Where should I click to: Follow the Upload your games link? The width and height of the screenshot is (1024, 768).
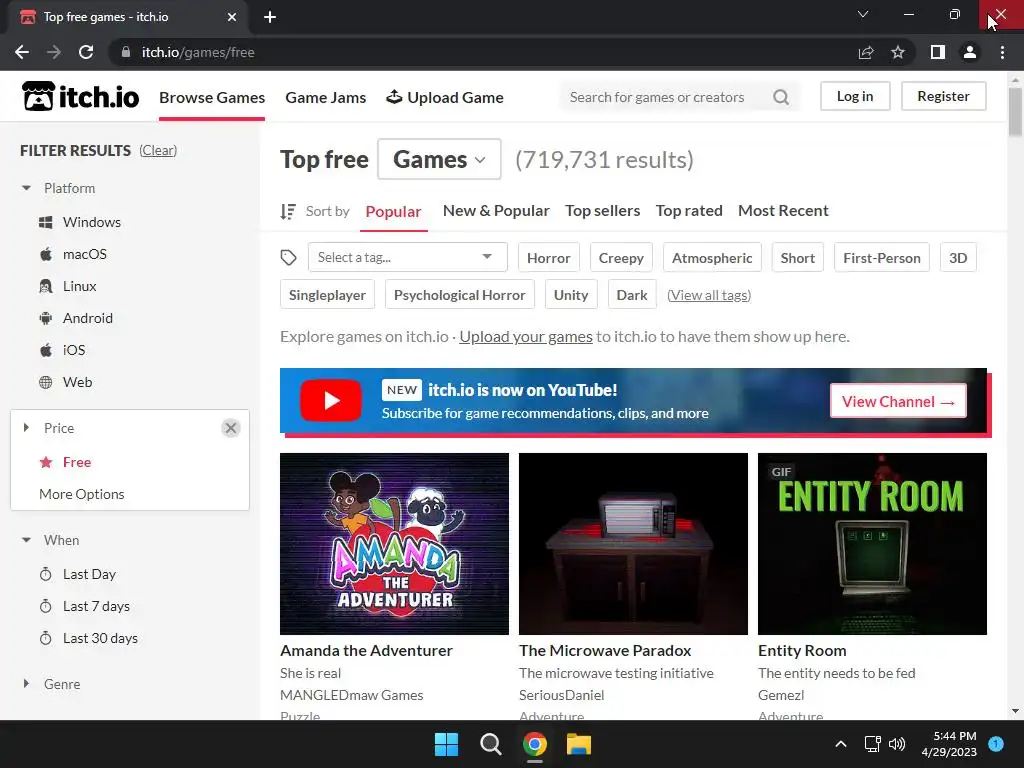526,337
